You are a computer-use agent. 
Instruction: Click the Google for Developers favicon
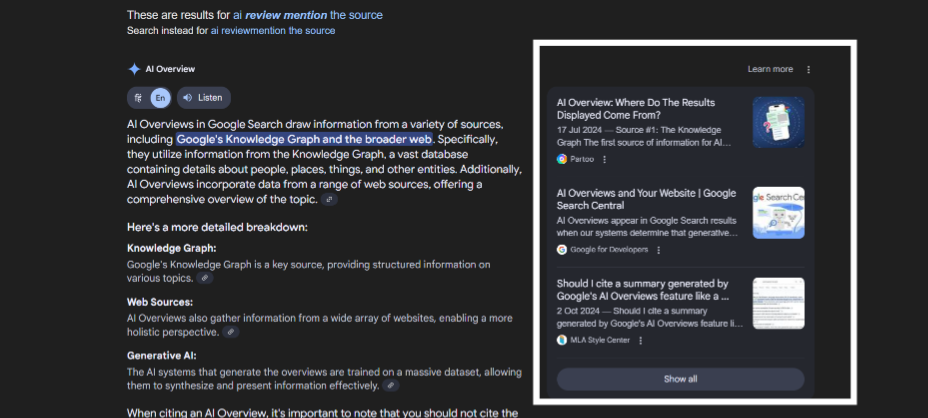pyautogui.click(x=562, y=250)
